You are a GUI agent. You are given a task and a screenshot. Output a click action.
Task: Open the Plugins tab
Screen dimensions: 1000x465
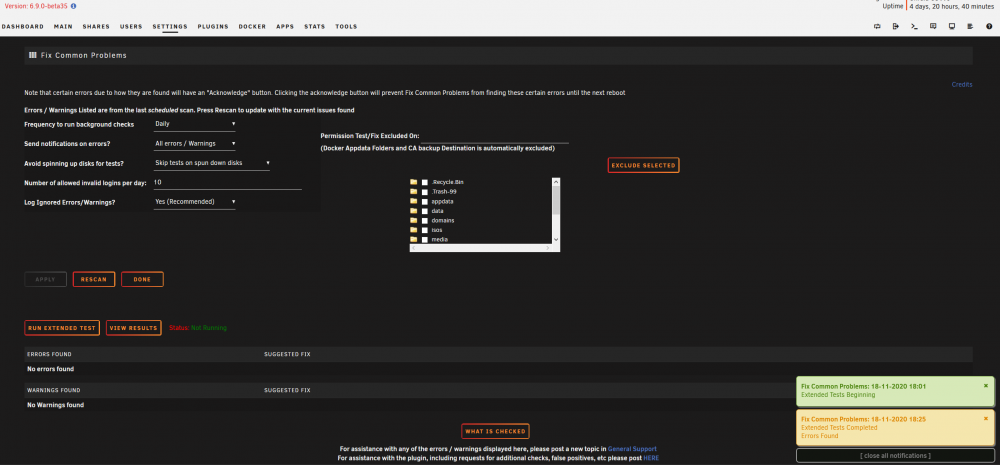213,27
